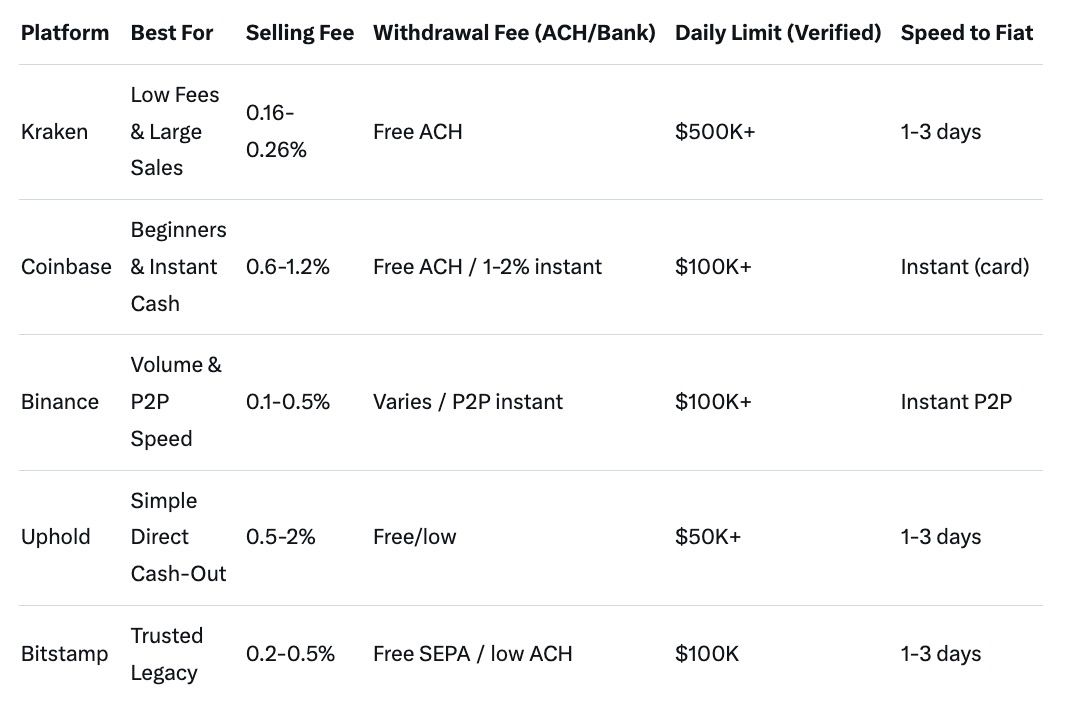Click the Daily Limit (Verified) header
The width and height of the screenshot is (1092, 706).
click(x=778, y=33)
